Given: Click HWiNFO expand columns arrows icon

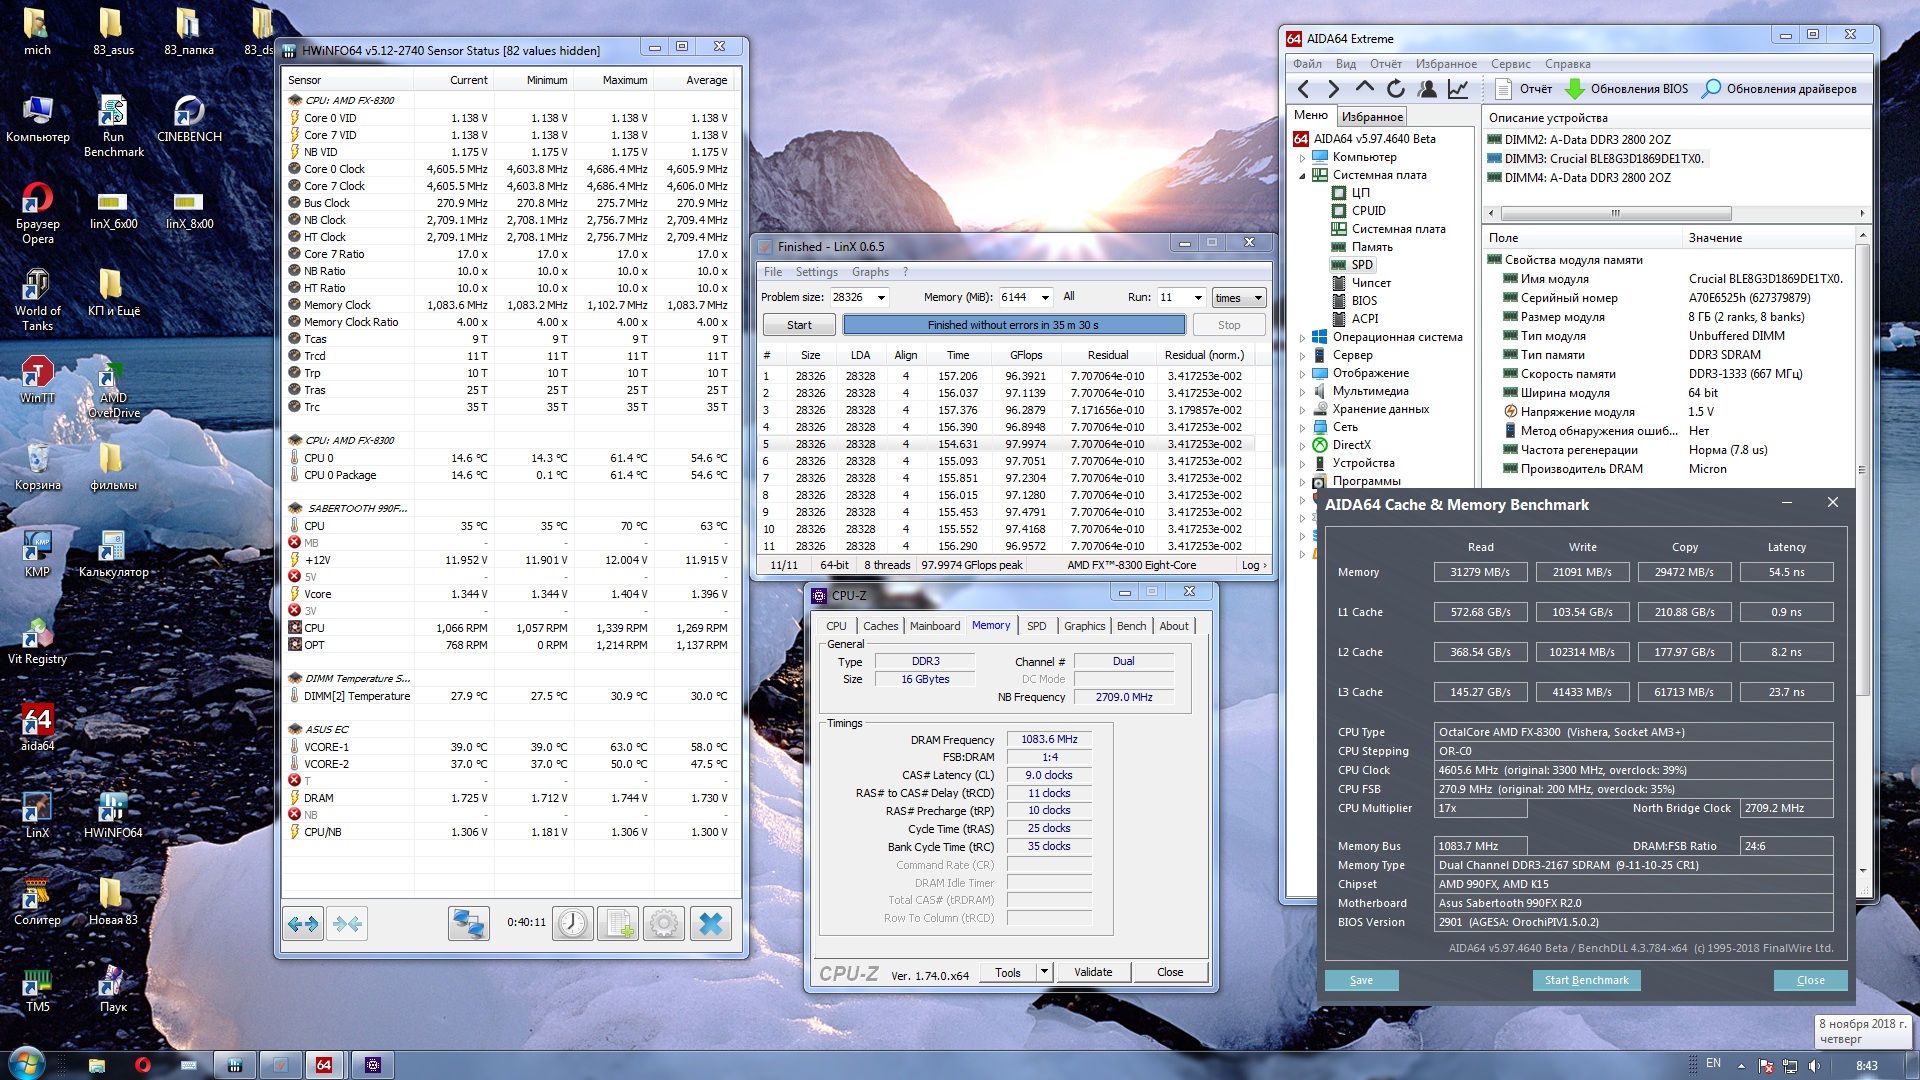Looking at the screenshot, I should (303, 923).
